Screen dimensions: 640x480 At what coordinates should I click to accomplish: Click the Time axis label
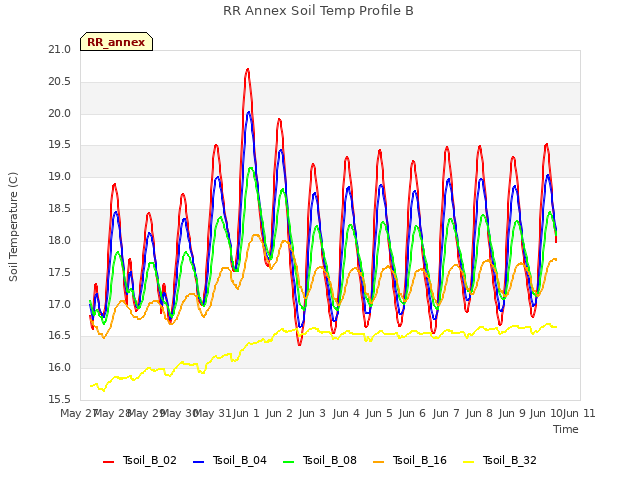tap(566, 429)
